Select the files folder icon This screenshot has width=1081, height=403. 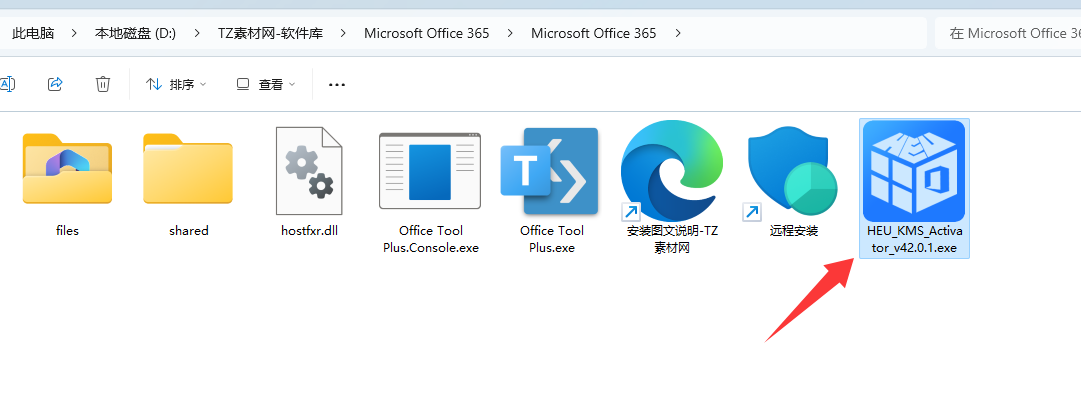point(67,169)
